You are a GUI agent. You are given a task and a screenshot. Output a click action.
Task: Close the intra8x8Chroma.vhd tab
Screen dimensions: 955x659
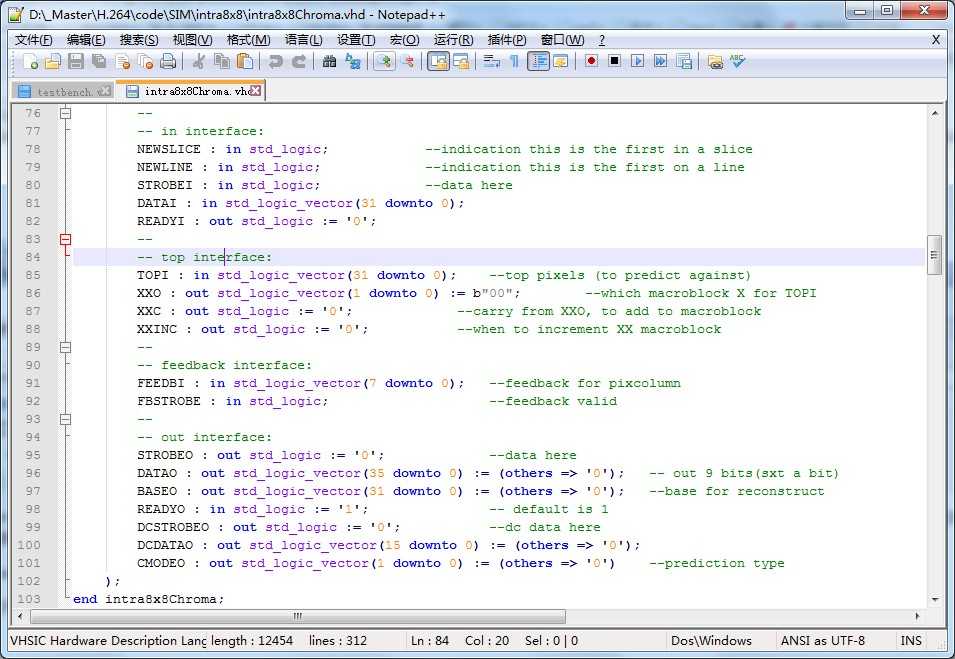(x=256, y=90)
